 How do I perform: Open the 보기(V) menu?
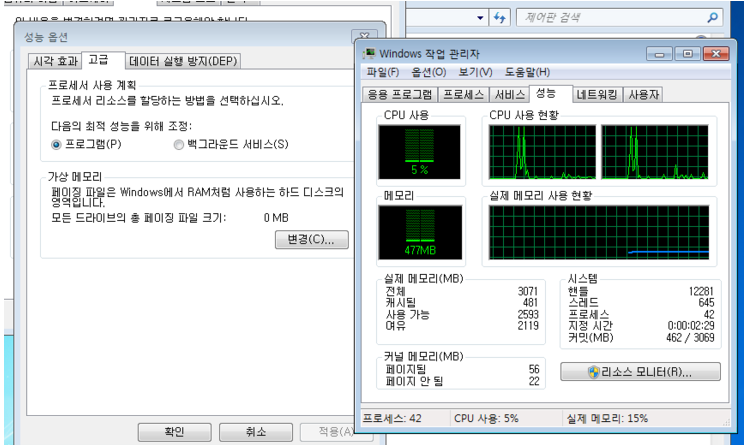pos(475,72)
